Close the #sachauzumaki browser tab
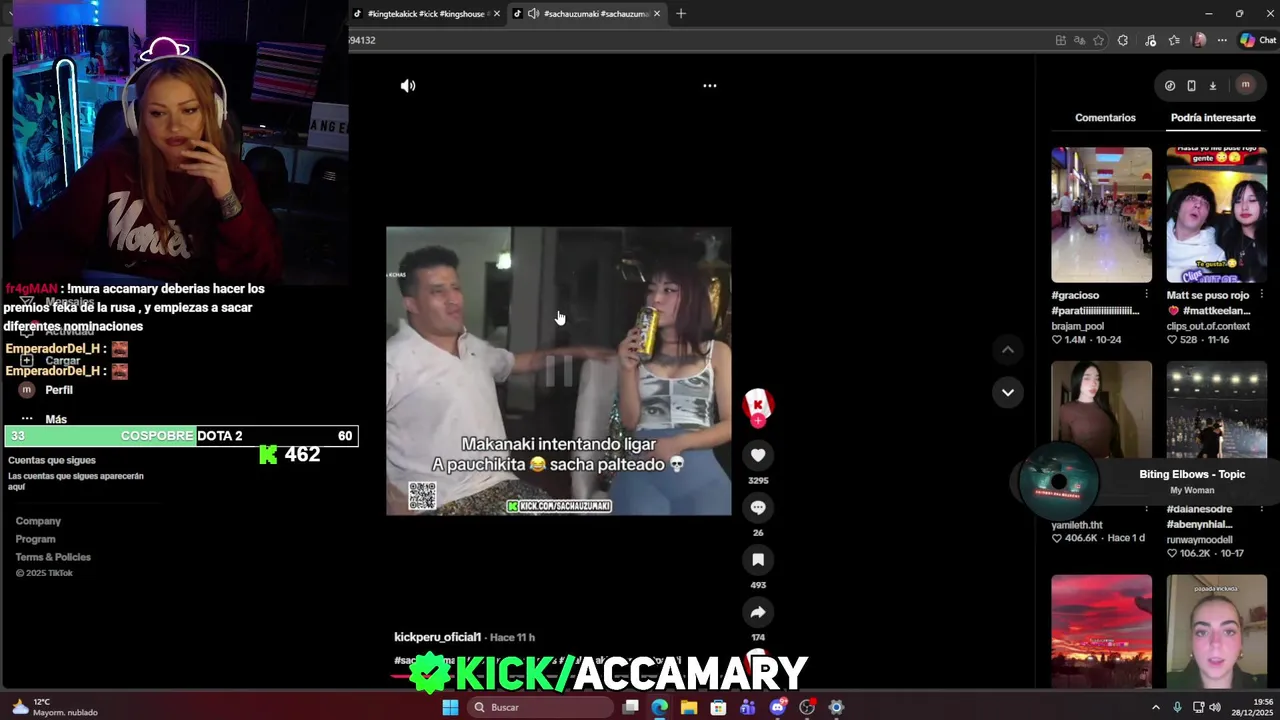1280x720 pixels. (657, 14)
